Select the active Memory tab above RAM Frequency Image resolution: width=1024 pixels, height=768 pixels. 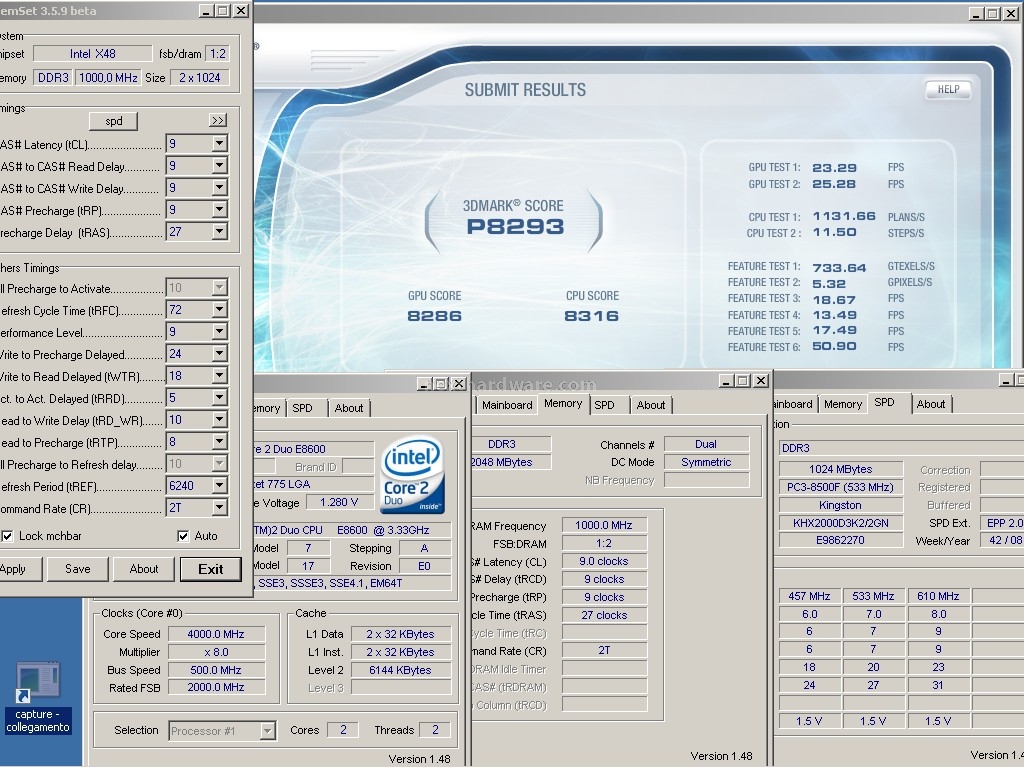pos(563,404)
